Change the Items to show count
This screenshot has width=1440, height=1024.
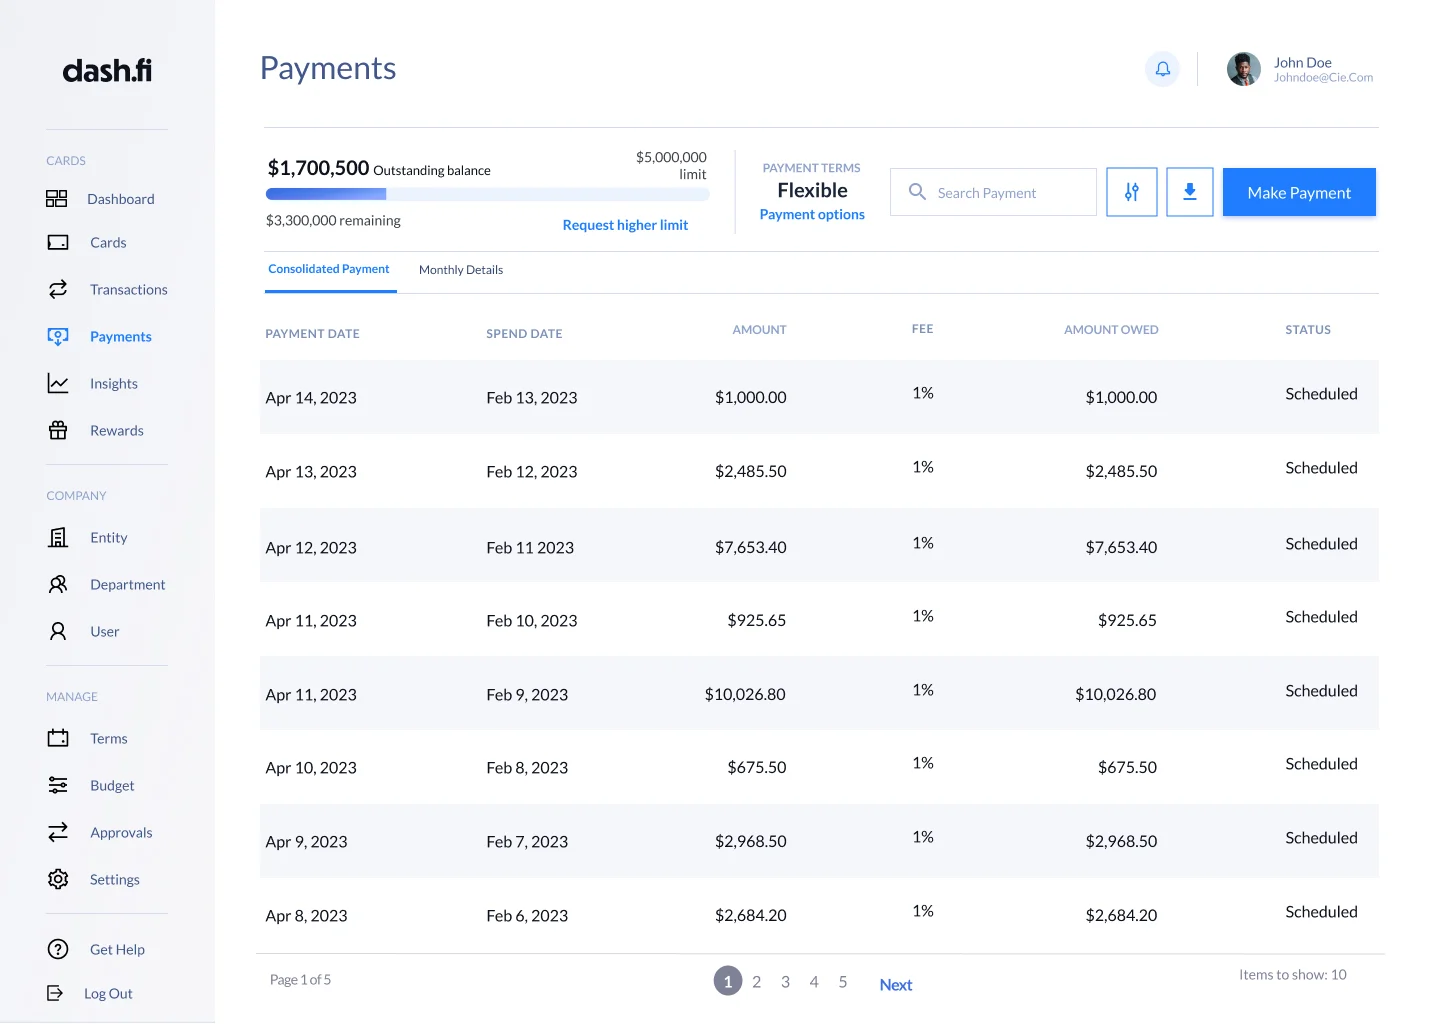1292,975
